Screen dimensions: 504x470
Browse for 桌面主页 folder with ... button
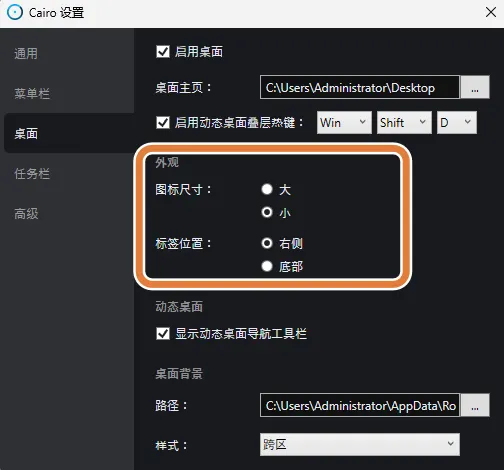[475, 87]
